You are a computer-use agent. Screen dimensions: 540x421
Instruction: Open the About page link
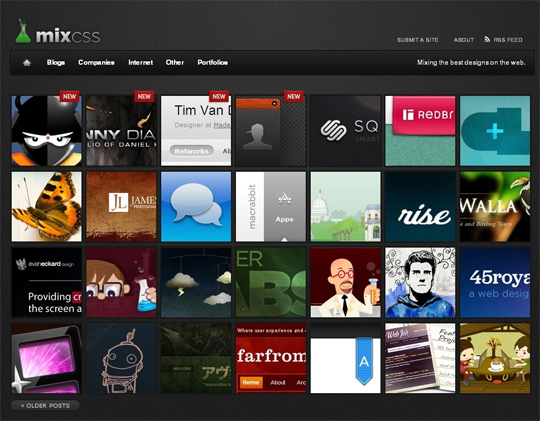pyautogui.click(x=464, y=40)
